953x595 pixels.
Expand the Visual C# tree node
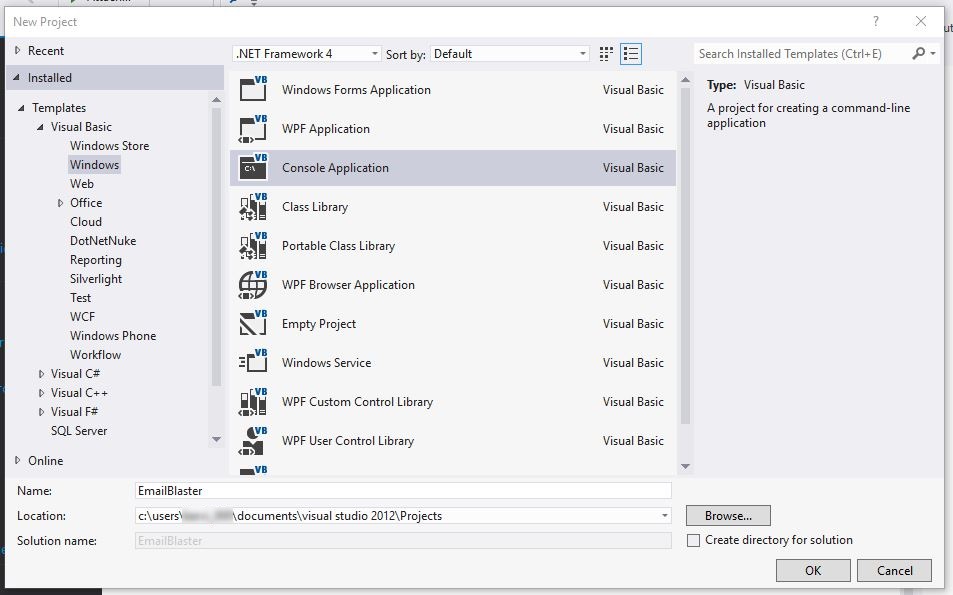coord(41,374)
